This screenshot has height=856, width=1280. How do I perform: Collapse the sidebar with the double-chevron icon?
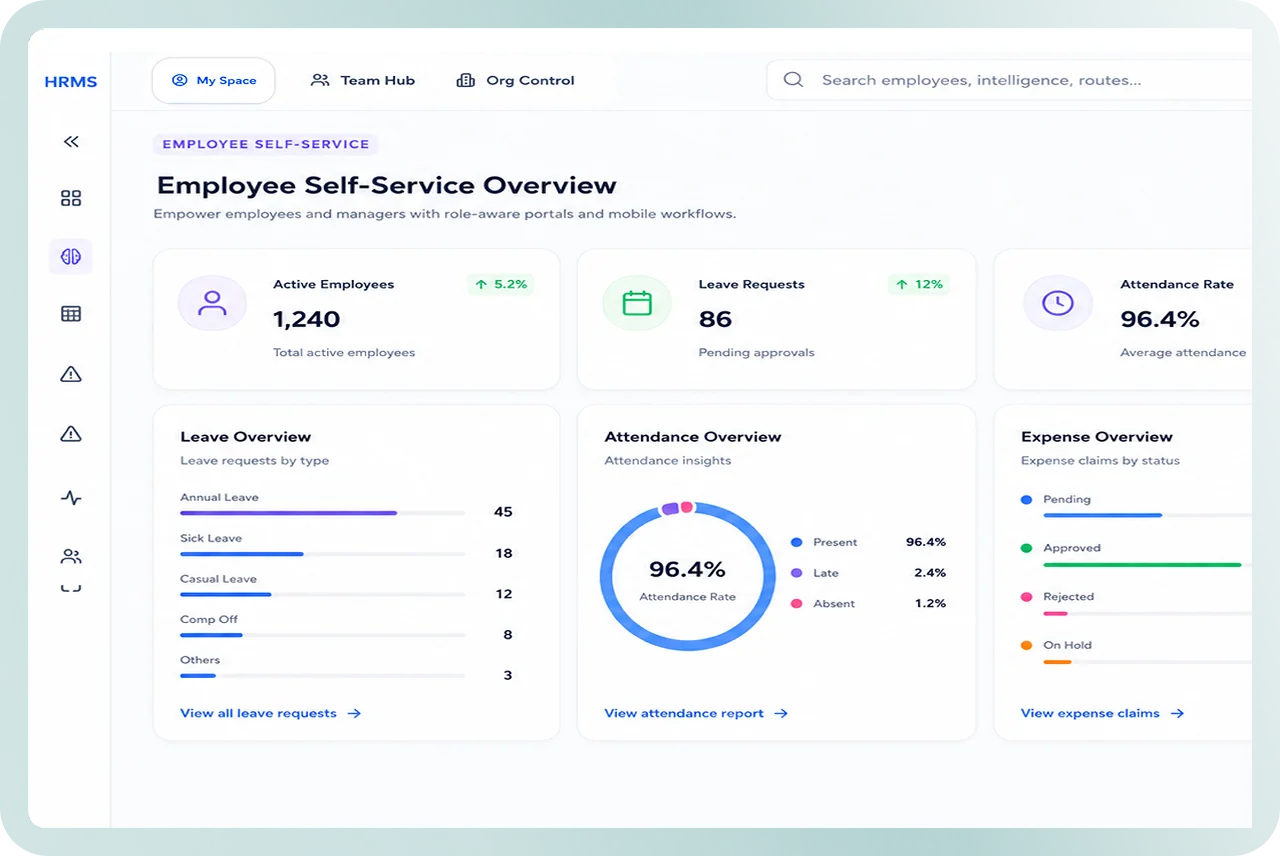[x=71, y=142]
